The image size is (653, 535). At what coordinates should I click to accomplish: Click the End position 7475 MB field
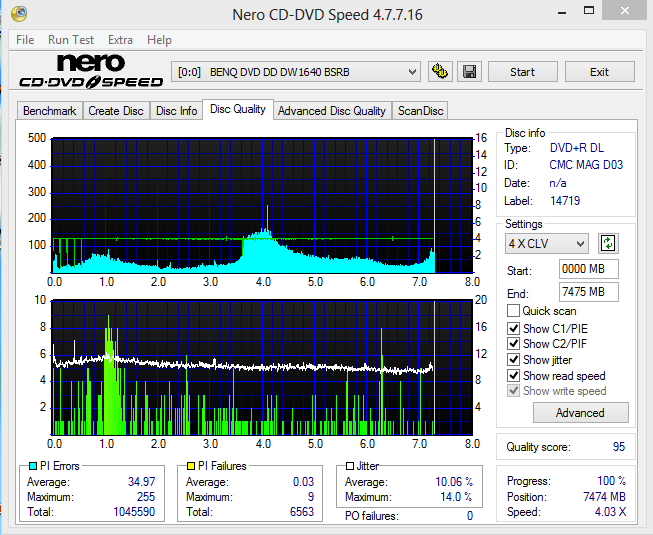[x=588, y=292]
